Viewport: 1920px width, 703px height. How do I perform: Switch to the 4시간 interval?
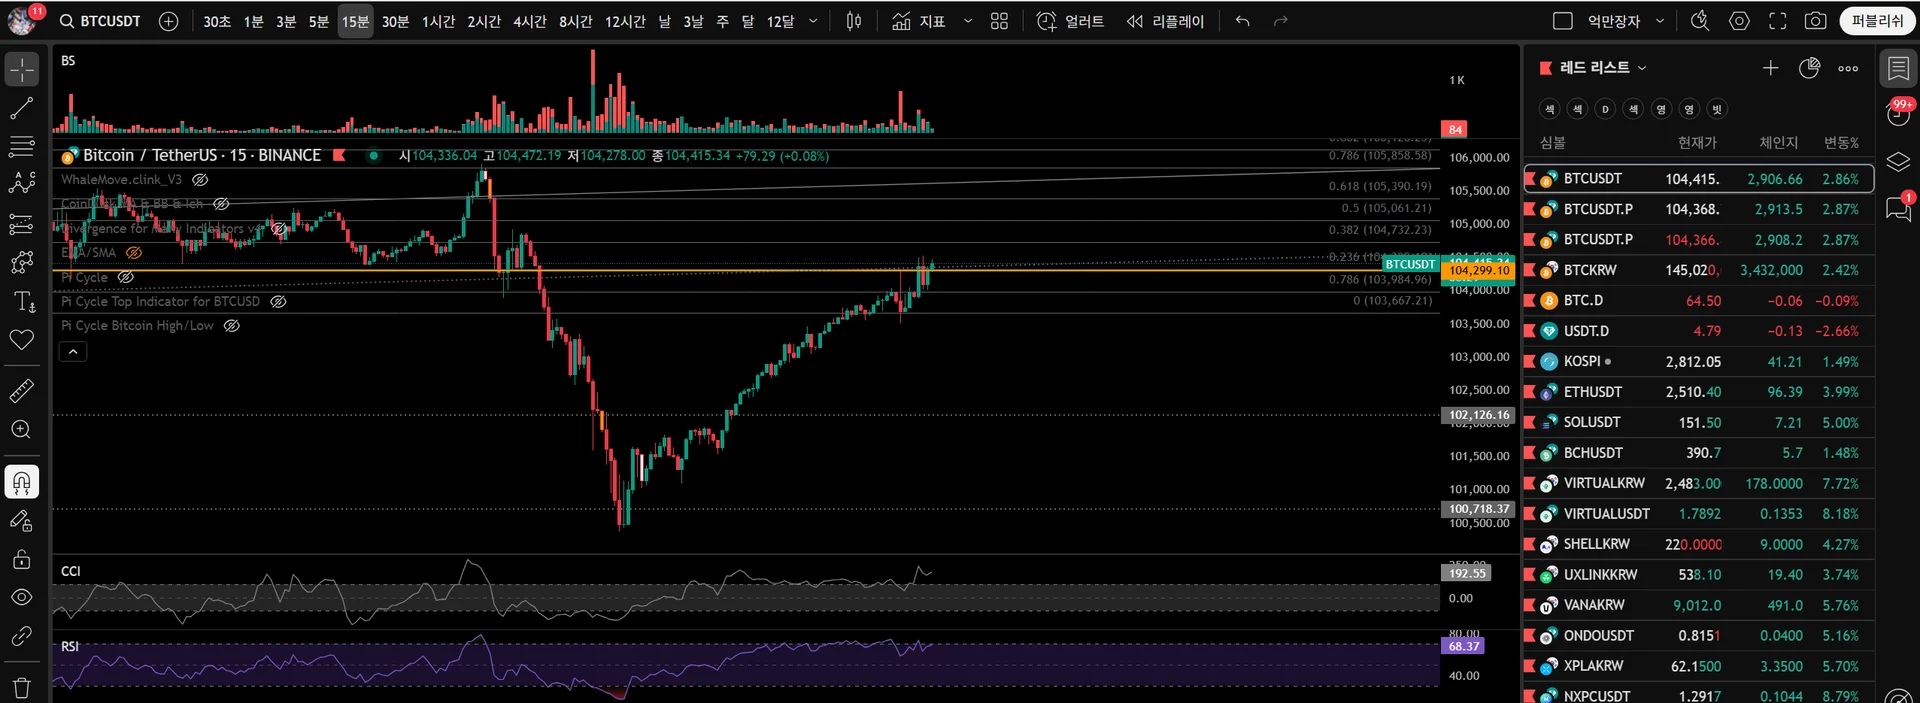(x=529, y=21)
